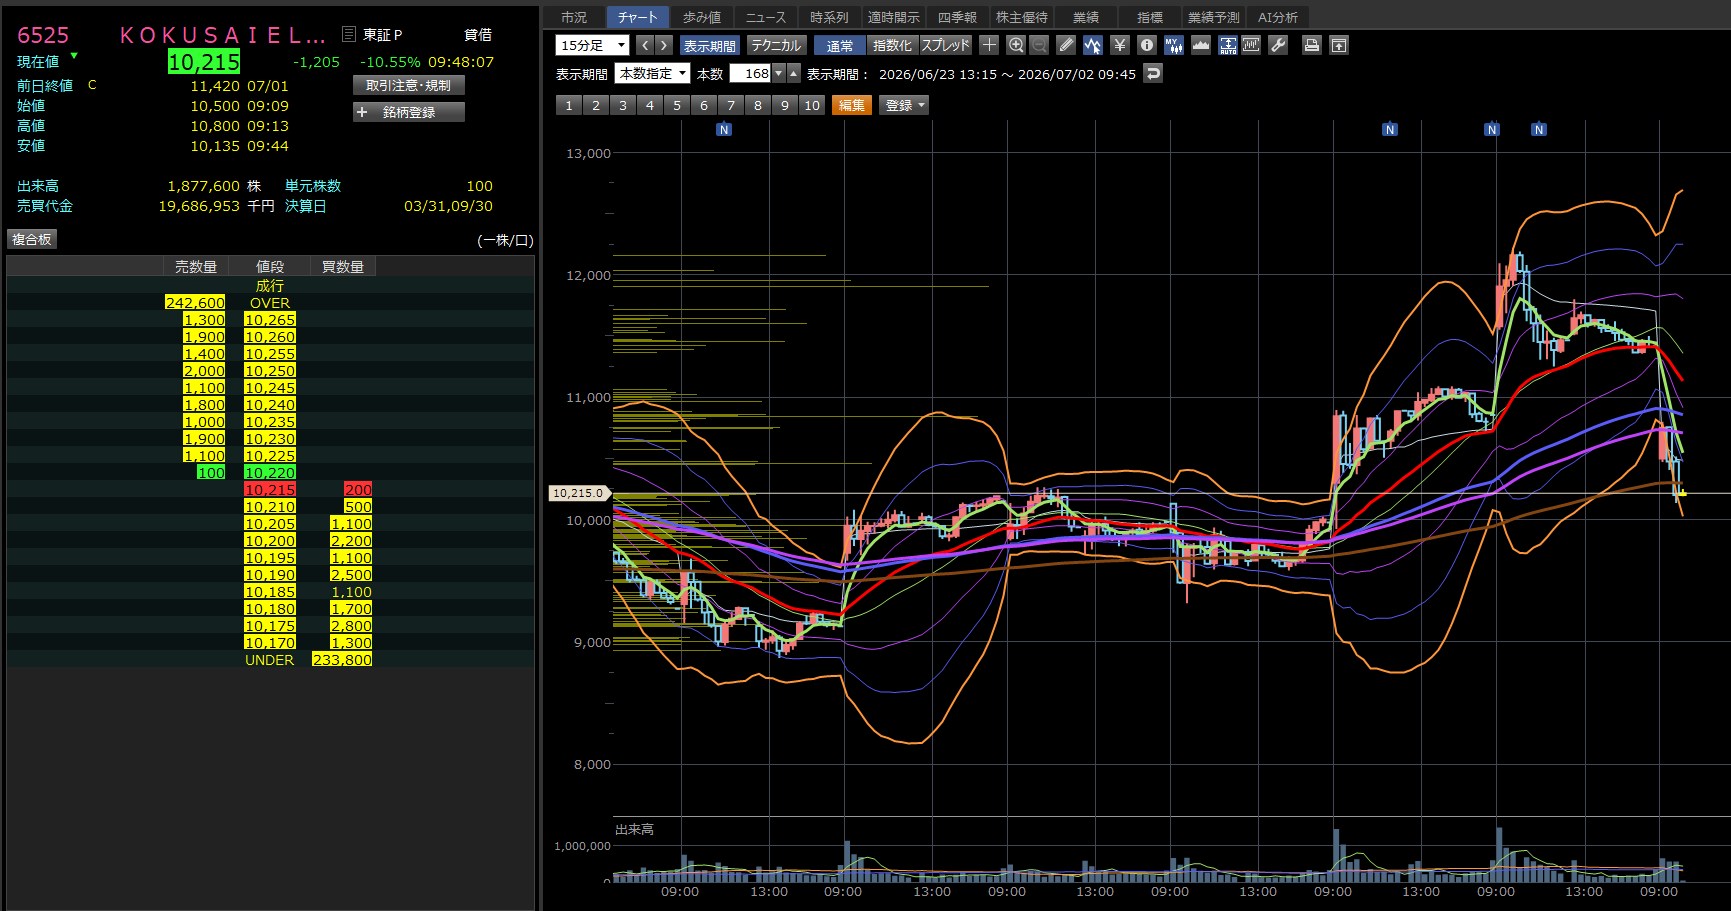Open the 指標 tab
The width and height of the screenshot is (1731, 911).
point(1150,17)
